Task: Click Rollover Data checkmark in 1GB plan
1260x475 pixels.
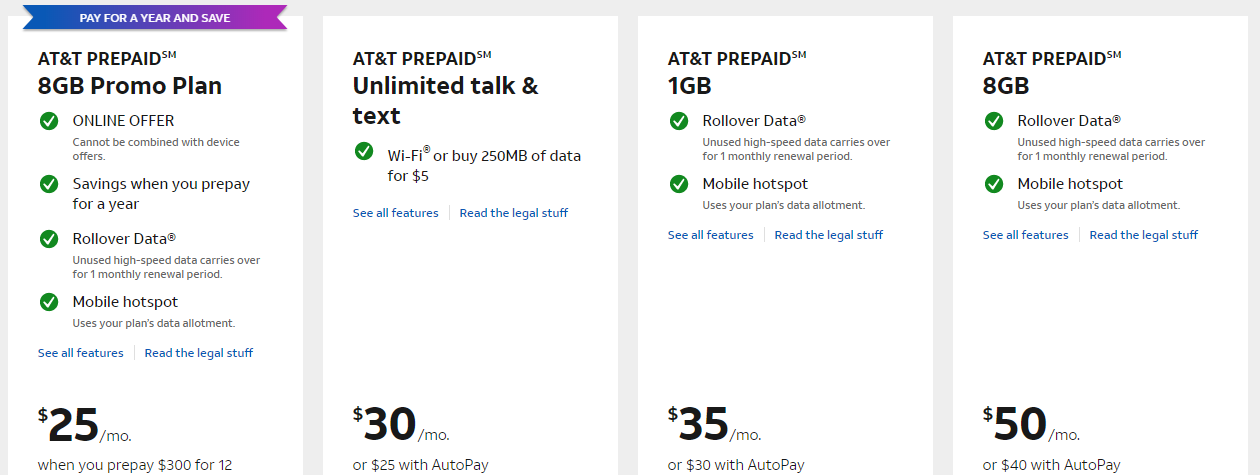Action: point(679,121)
